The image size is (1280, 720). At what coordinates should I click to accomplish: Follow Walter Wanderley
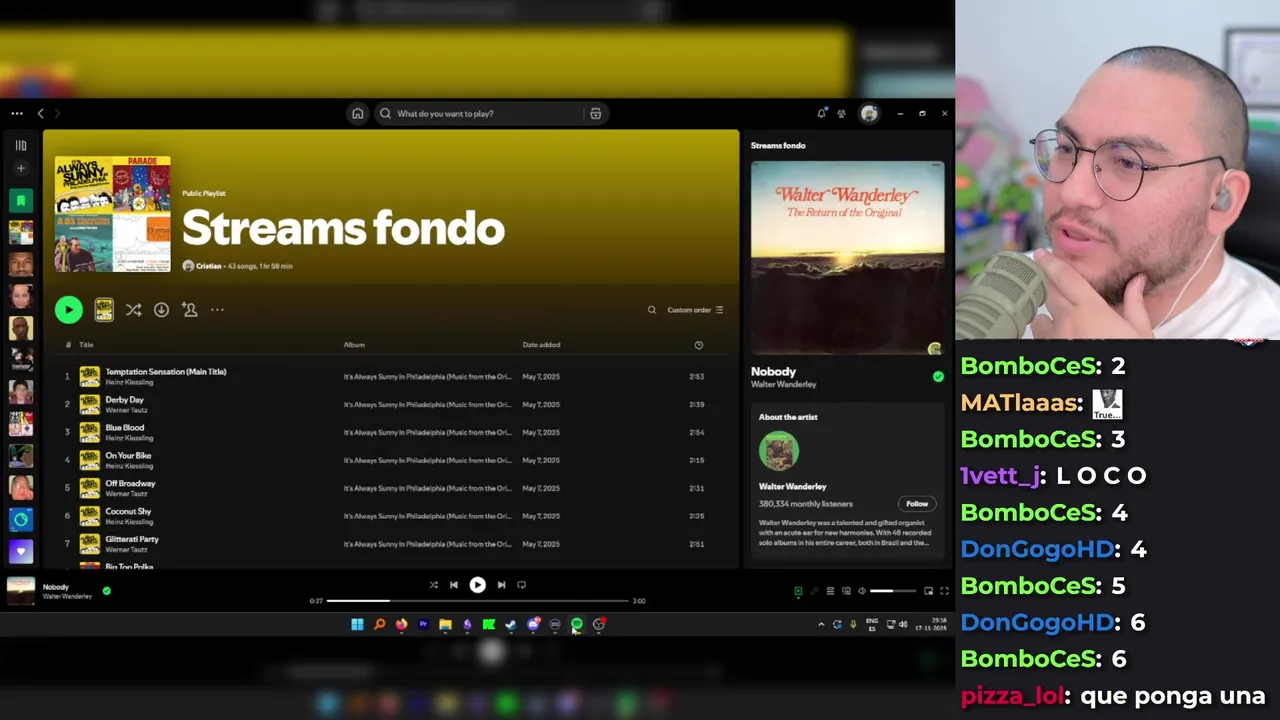tap(917, 504)
